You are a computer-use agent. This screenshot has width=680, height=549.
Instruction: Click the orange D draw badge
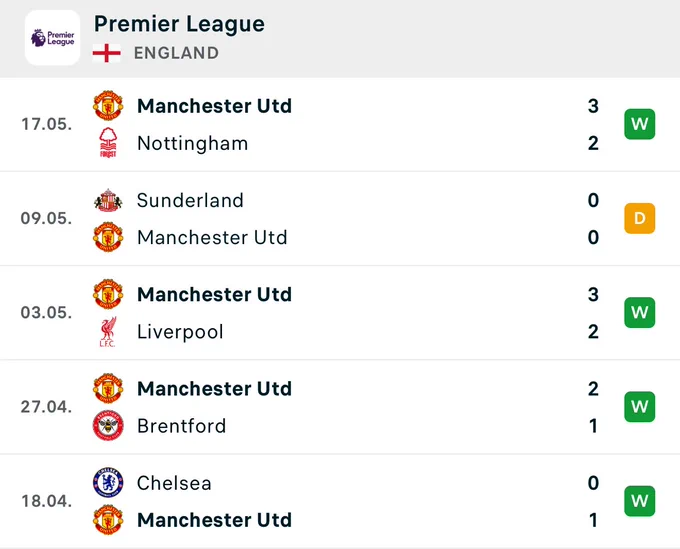click(x=640, y=218)
